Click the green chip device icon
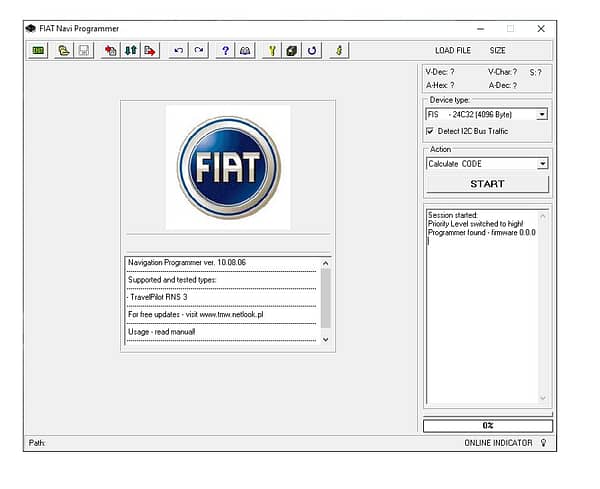This screenshot has width=600, height=489. 38,50
